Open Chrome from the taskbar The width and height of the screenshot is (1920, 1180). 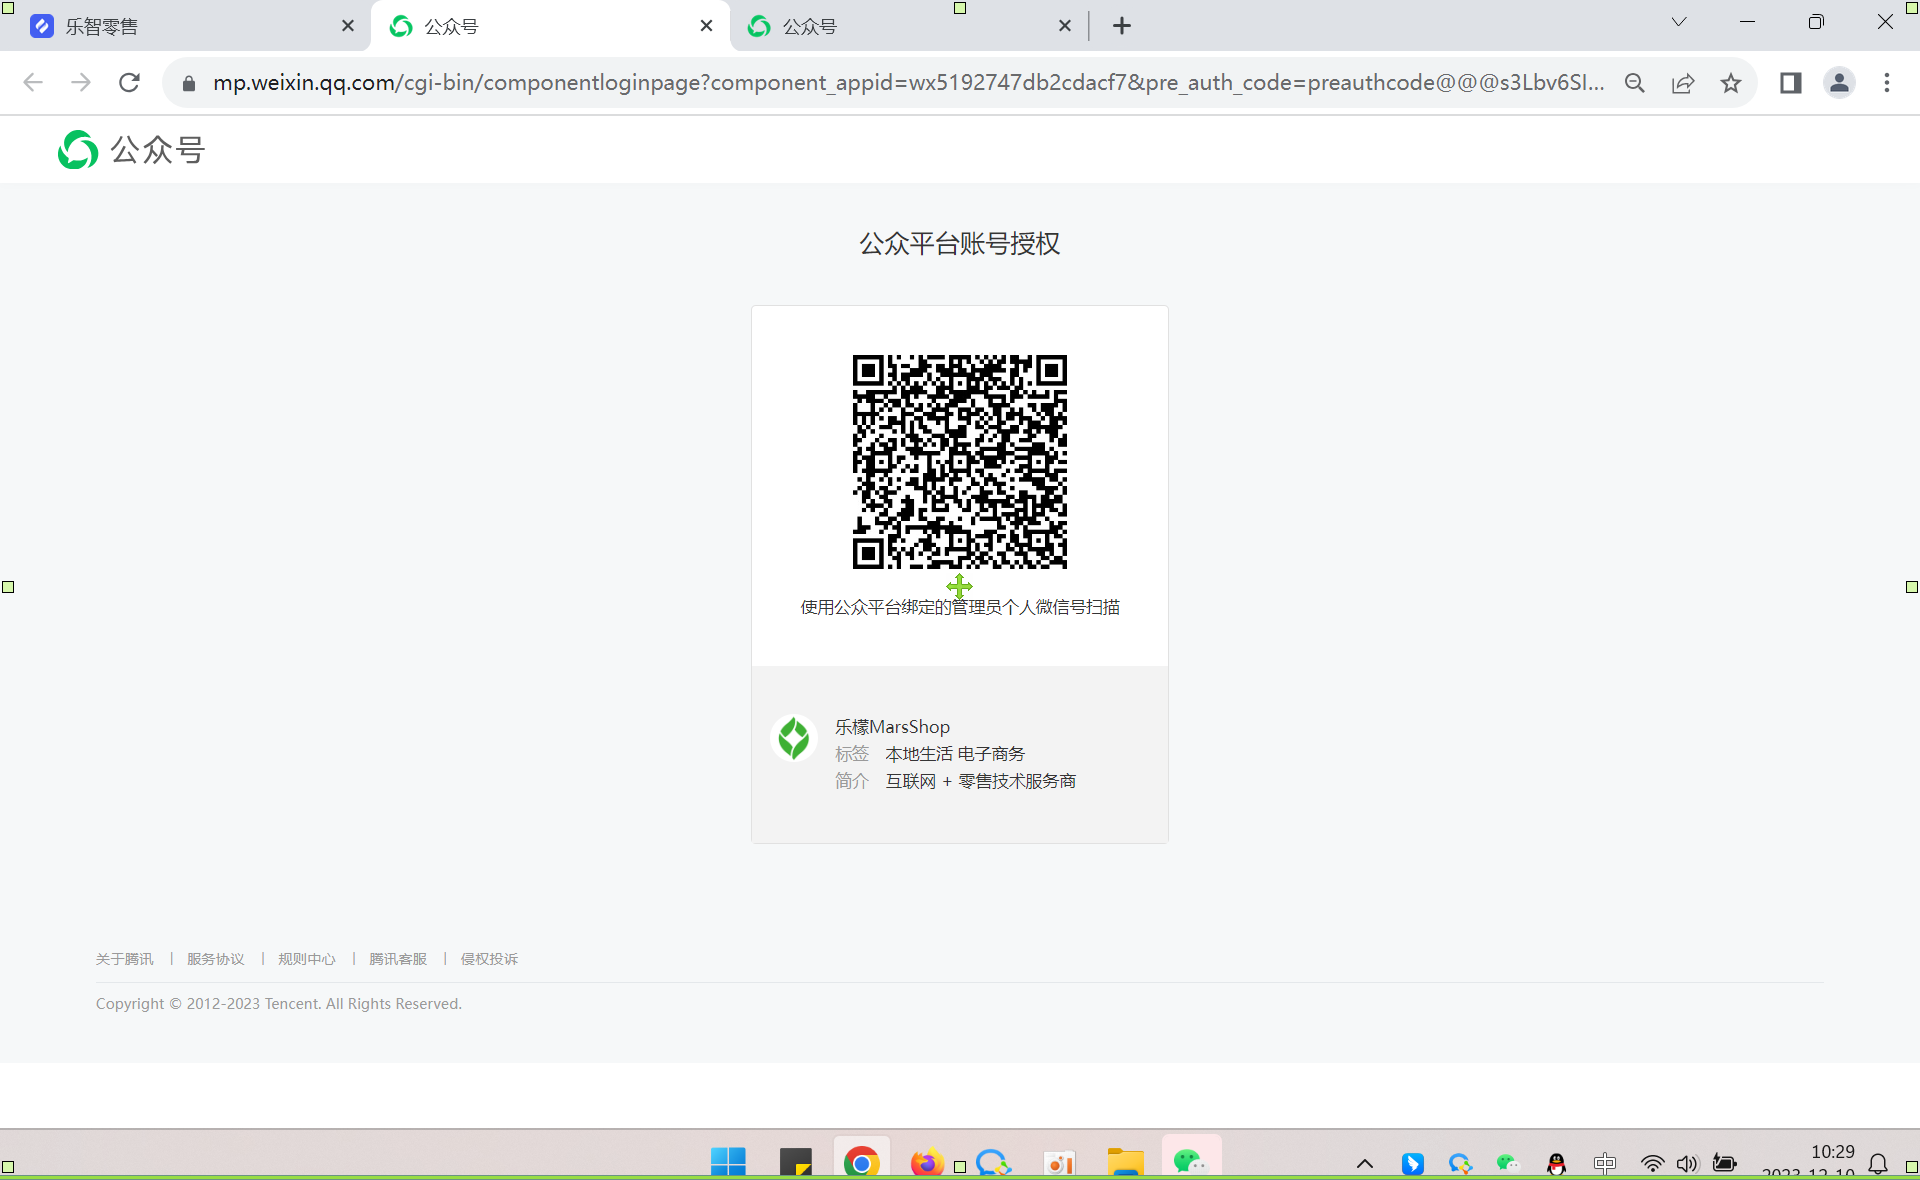(861, 1162)
